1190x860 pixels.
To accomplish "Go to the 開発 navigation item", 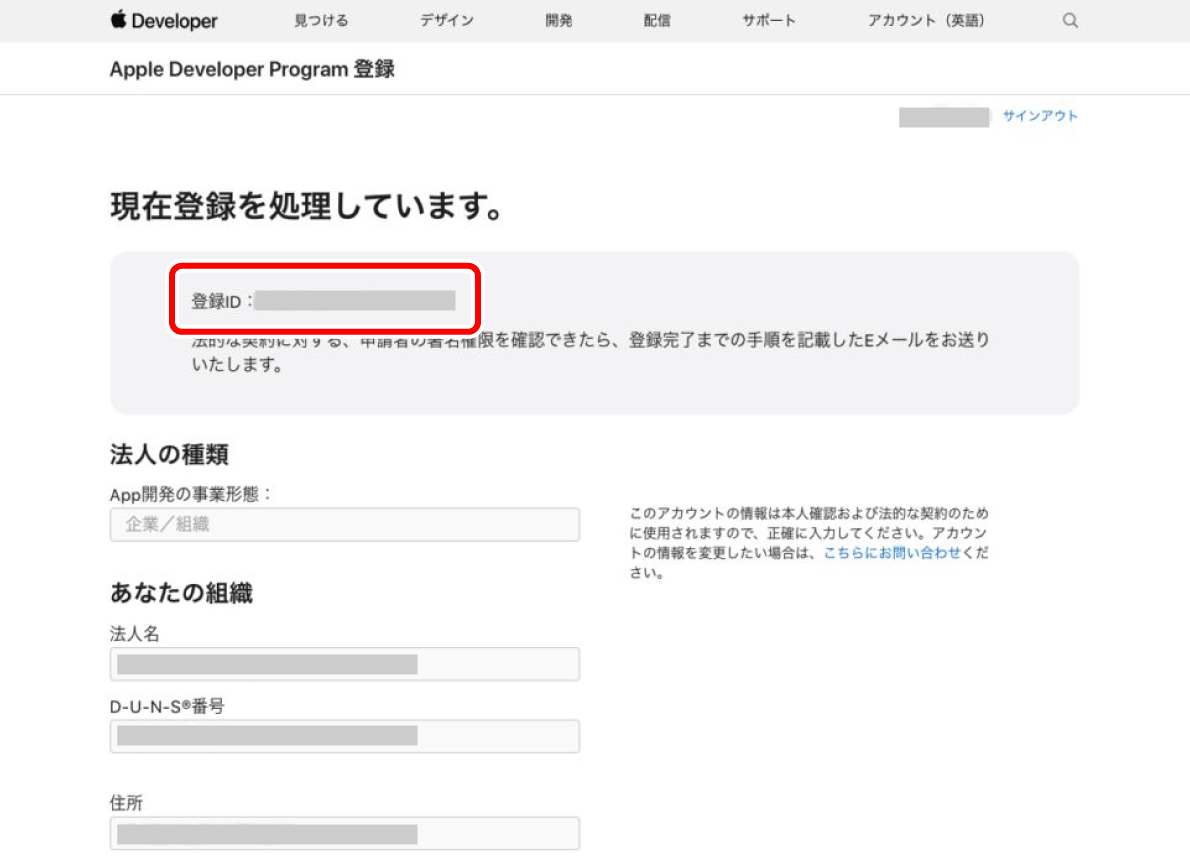I will 559,21.
